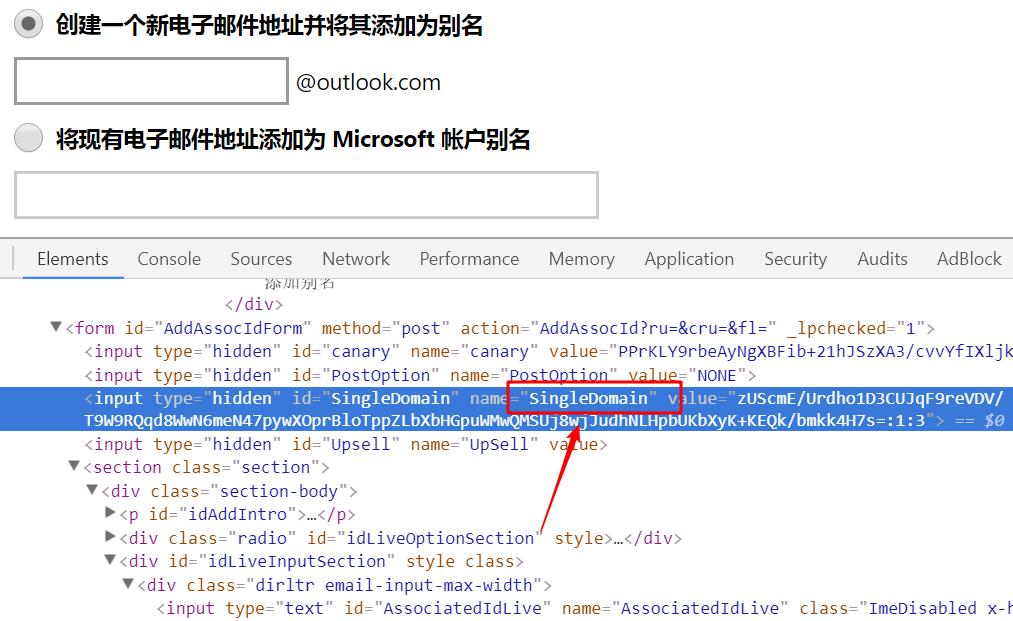Image resolution: width=1013 pixels, height=621 pixels.
Task: Switch to the Console tab
Action: coord(169,259)
